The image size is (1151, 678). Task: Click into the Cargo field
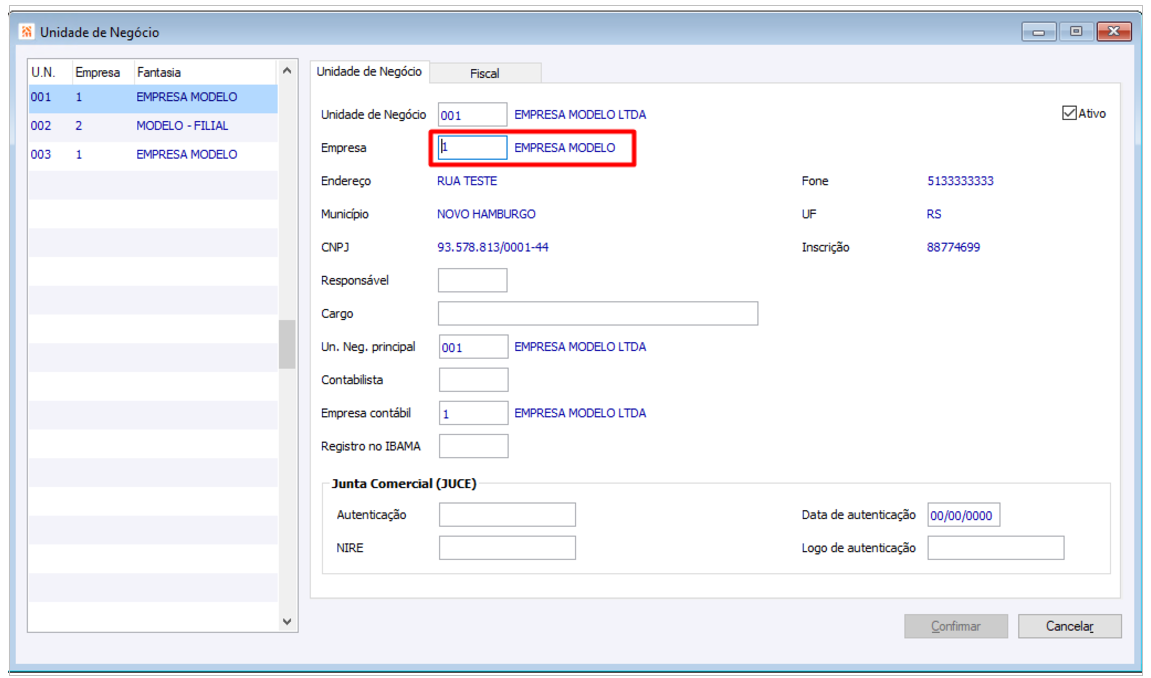point(598,313)
